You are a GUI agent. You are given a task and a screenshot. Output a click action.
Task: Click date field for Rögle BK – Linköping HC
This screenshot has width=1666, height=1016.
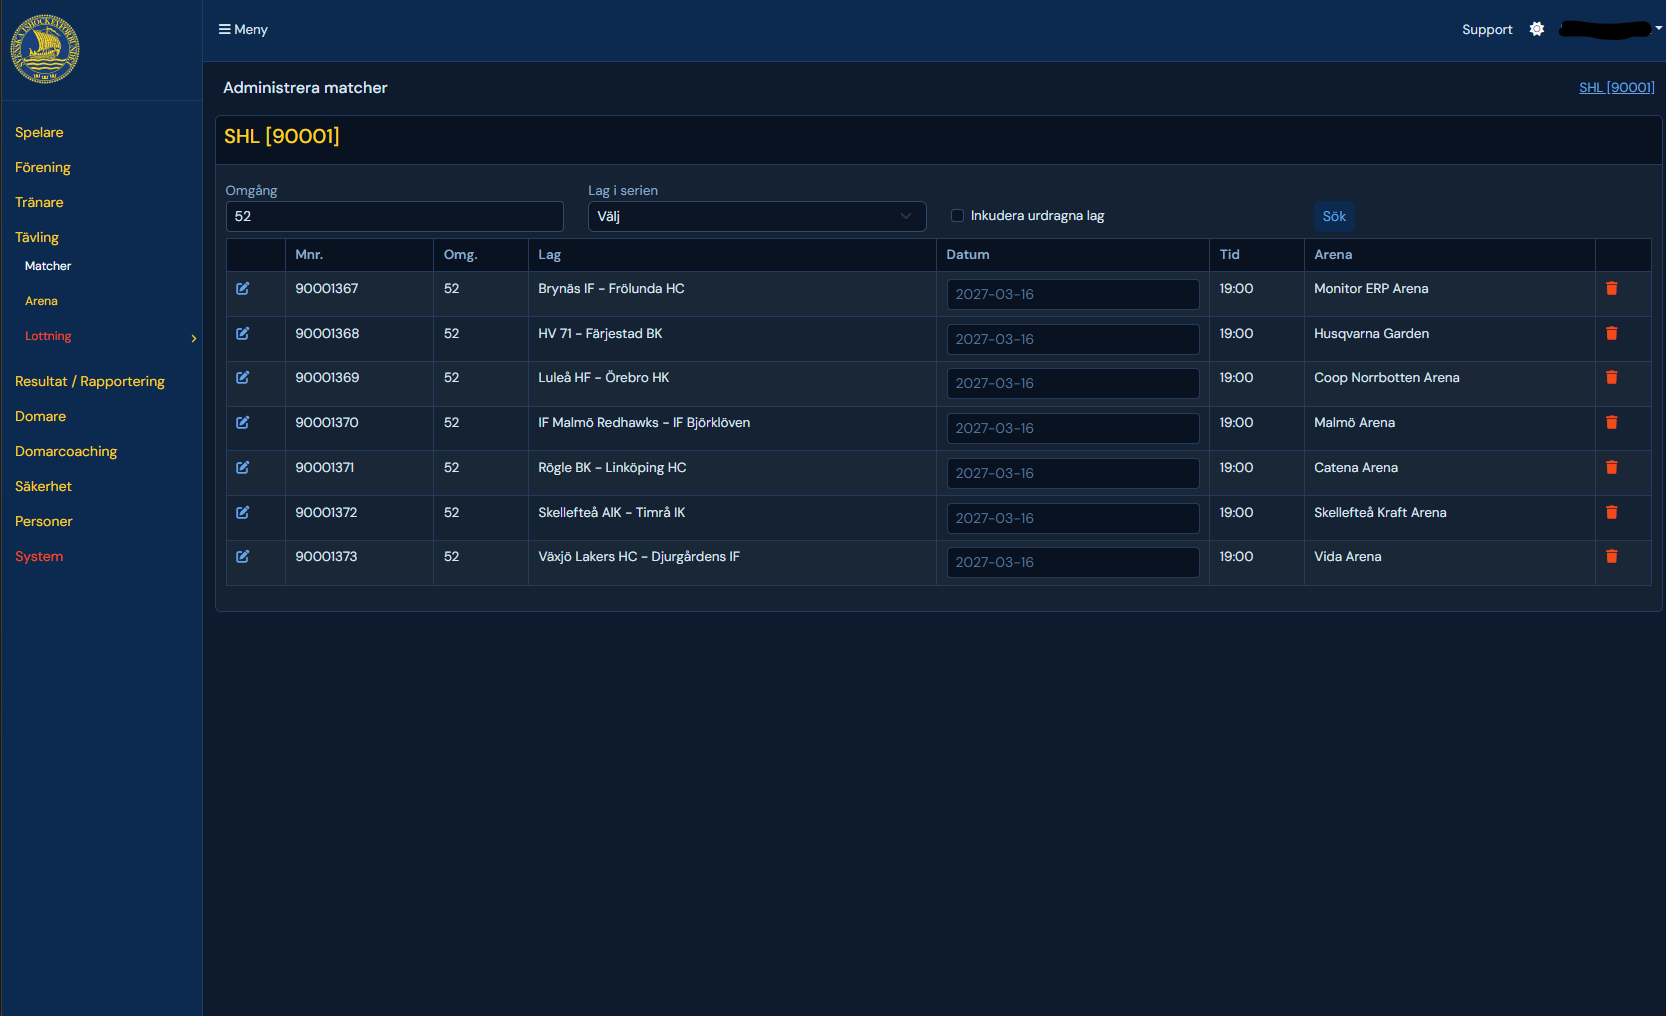[x=1073, y=473]
